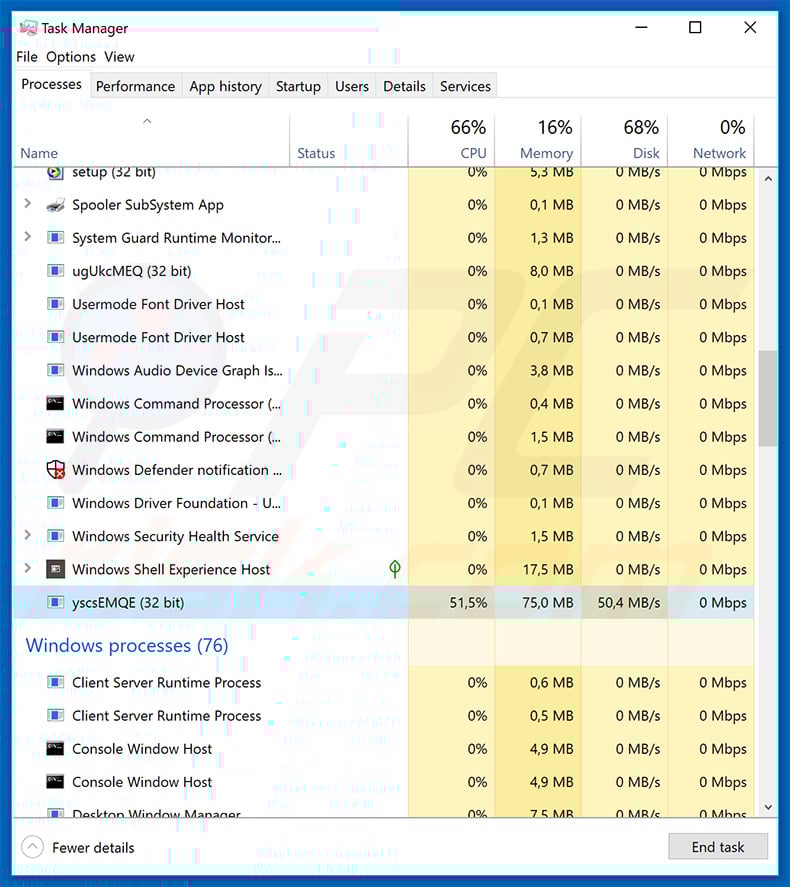Click the End task button
This screenshot has height=887, width=790.
[718, 847]
